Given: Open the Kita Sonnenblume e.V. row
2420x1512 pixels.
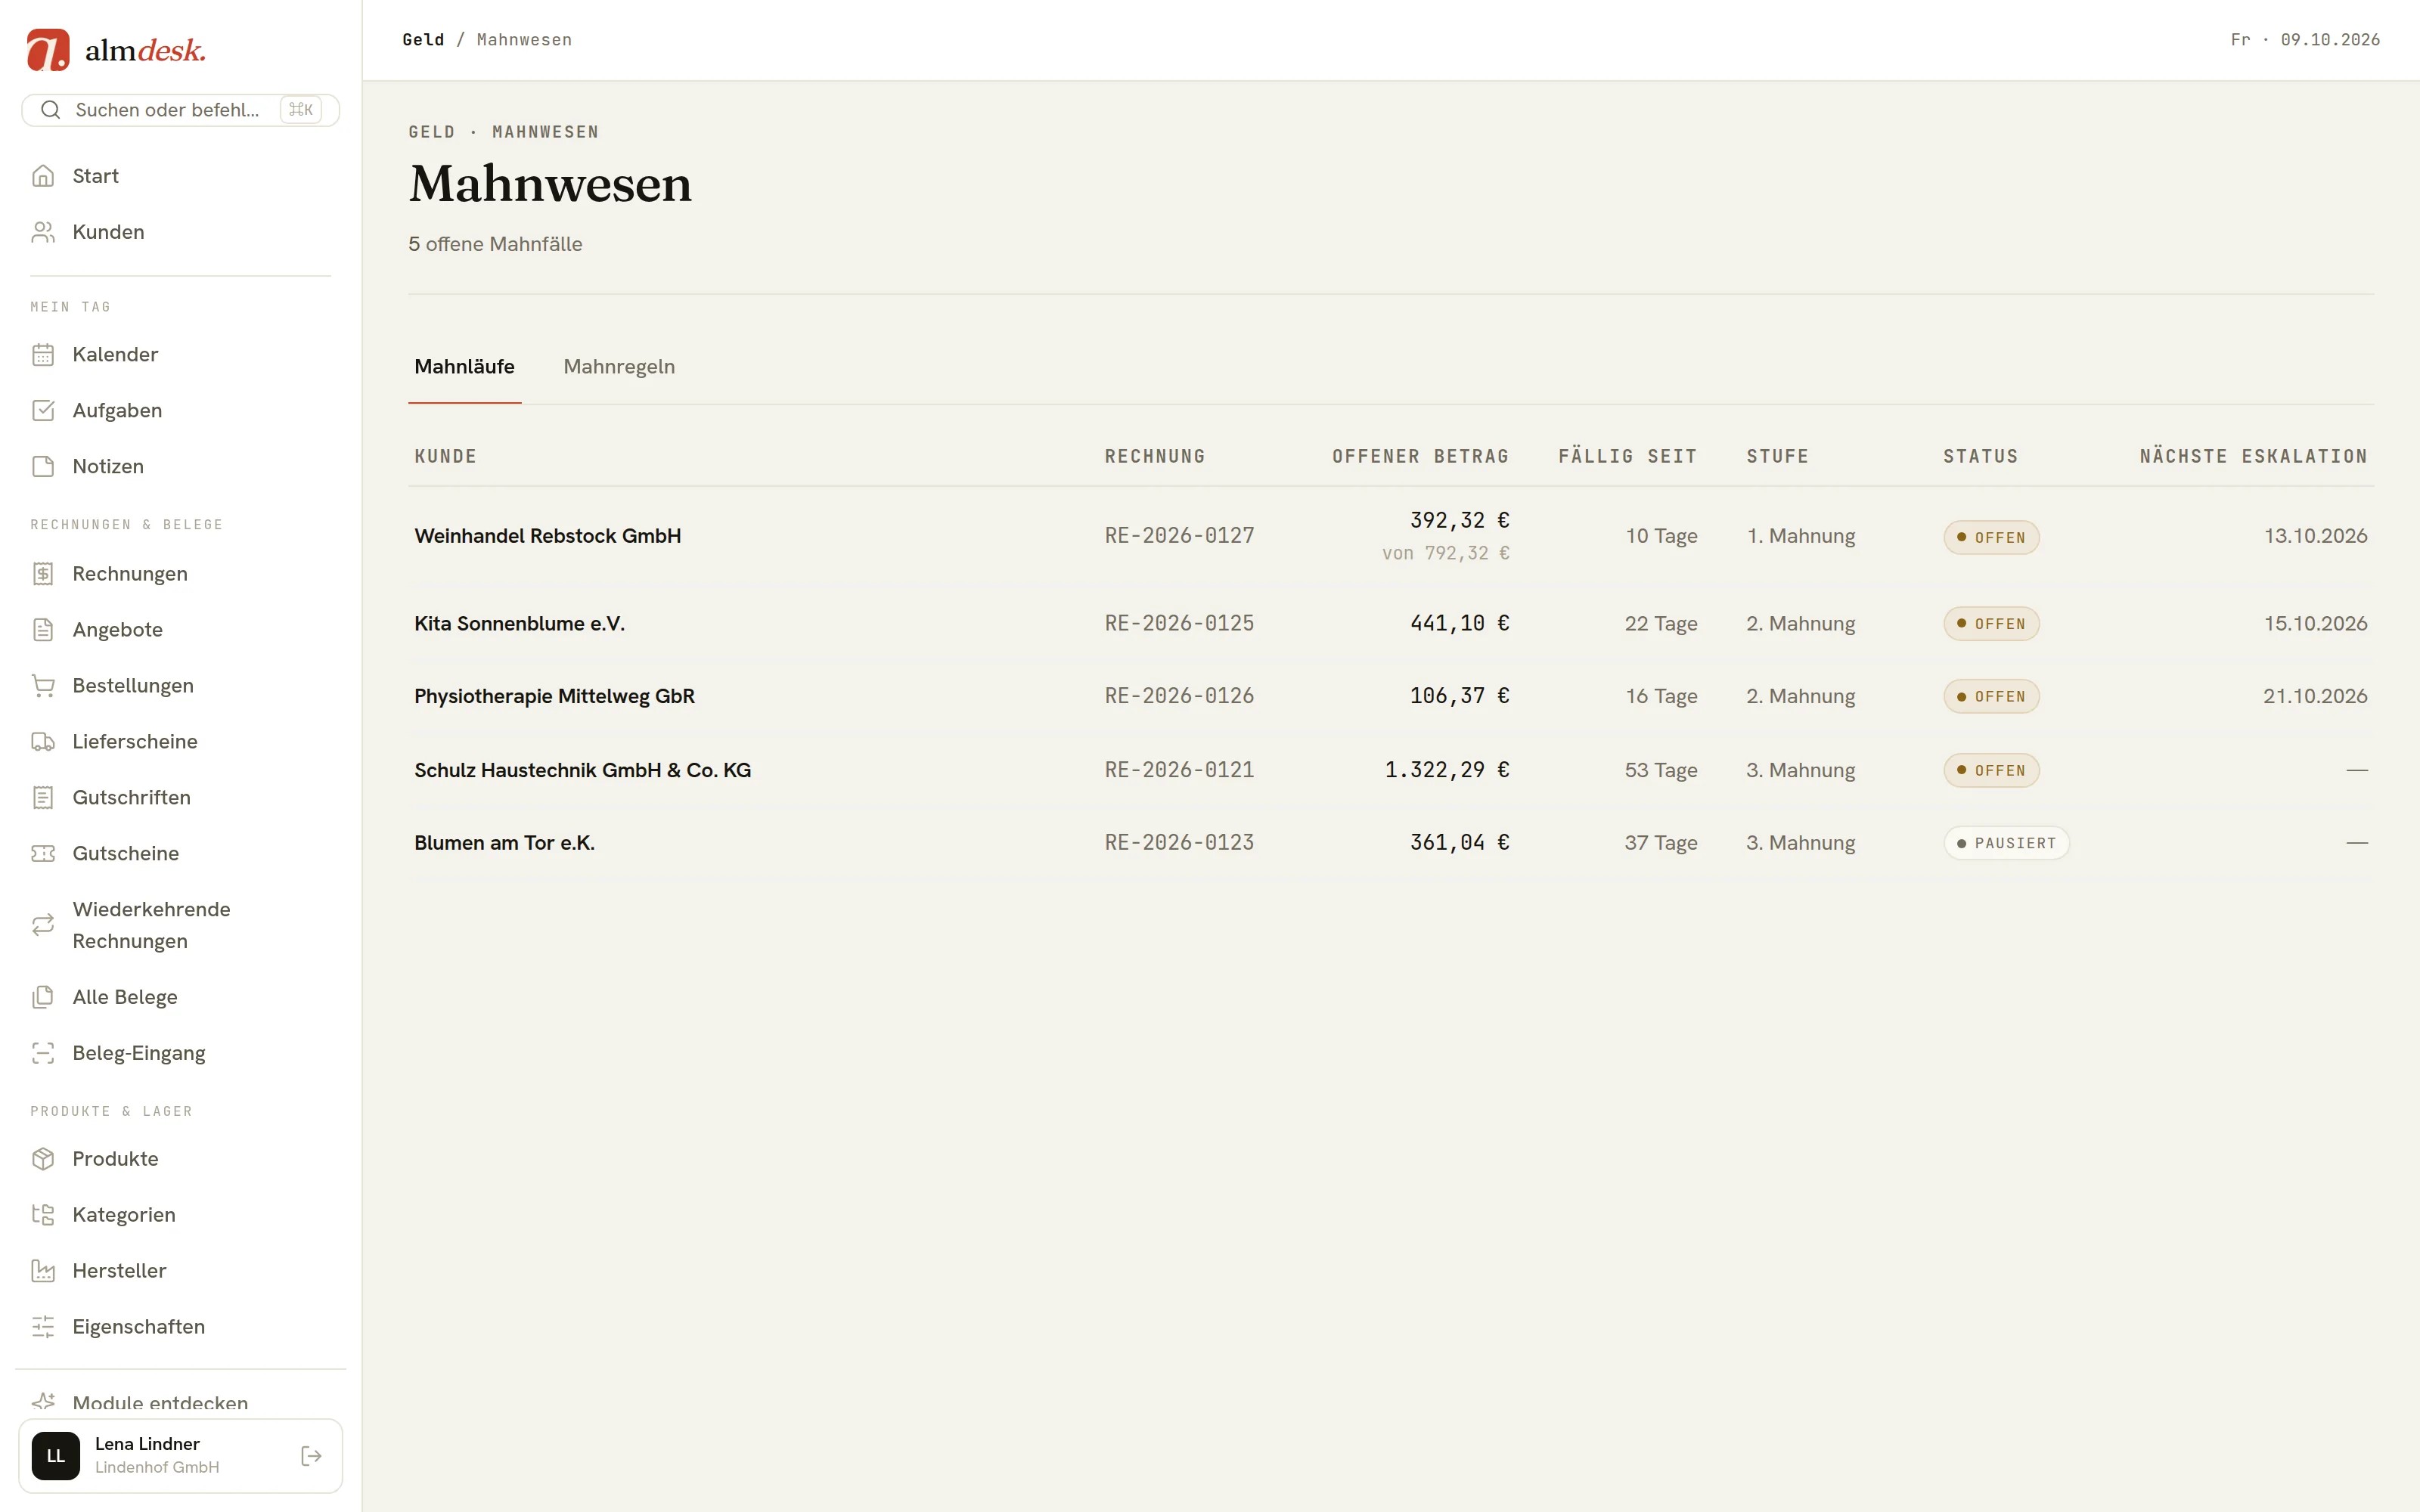Looking at the screenshot, I should tap(1390, 624).
